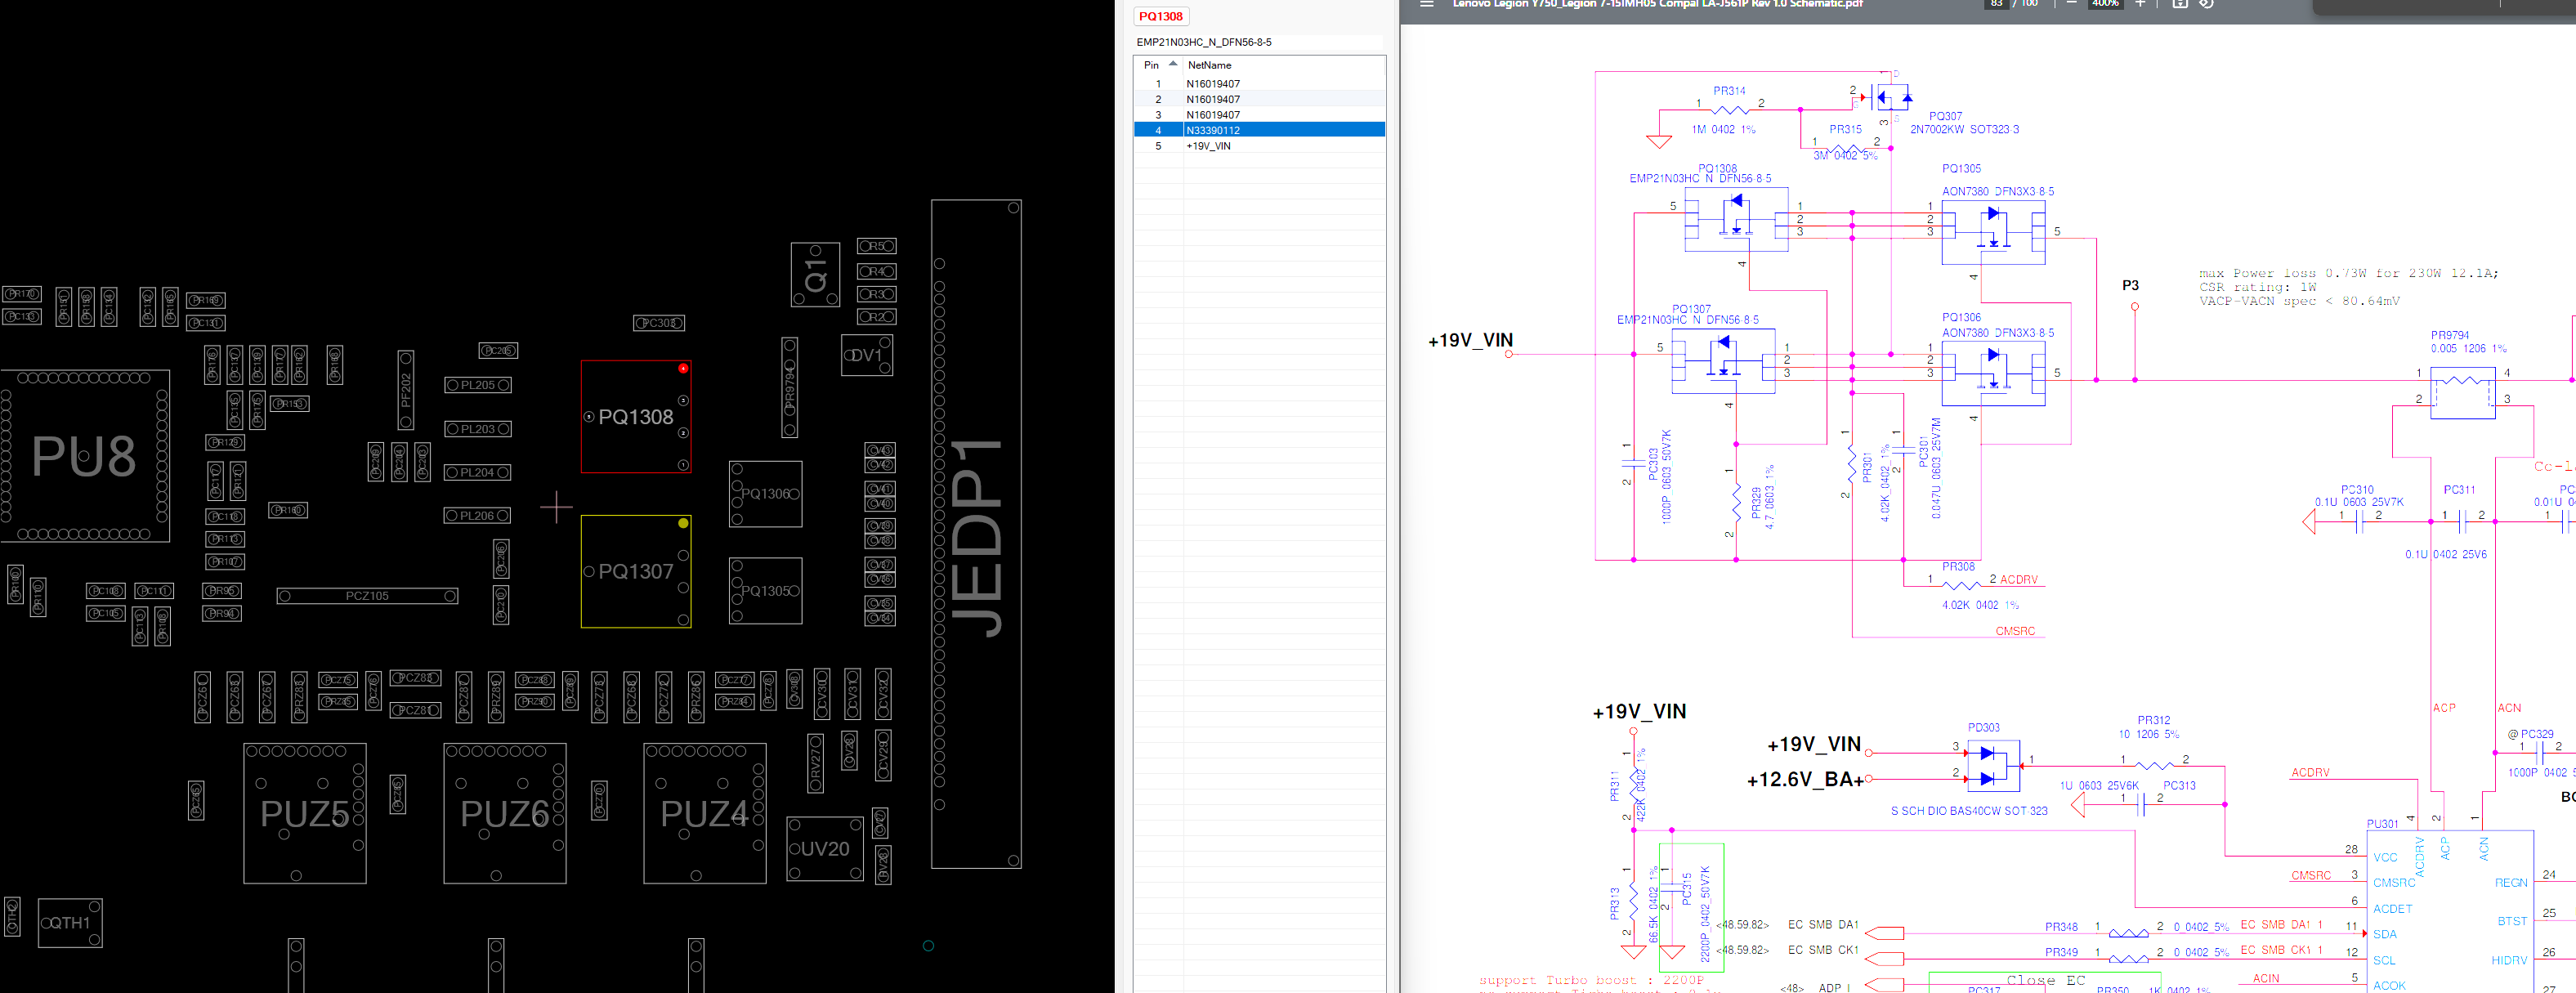Click the PDF zoom in plus button

2140,4
